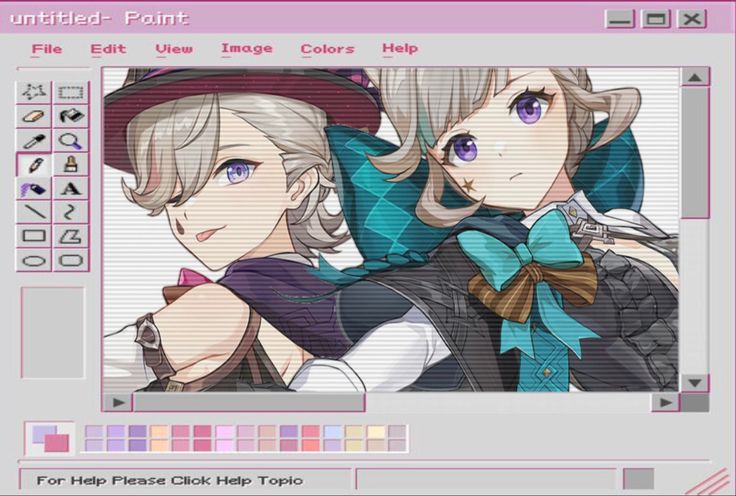
Task: Select the rectangular Select tool
Action: (x=70, y=92)
